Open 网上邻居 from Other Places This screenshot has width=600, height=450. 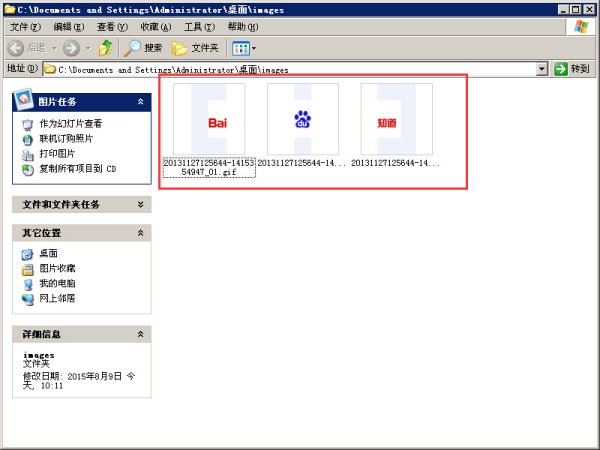[57, 298]
